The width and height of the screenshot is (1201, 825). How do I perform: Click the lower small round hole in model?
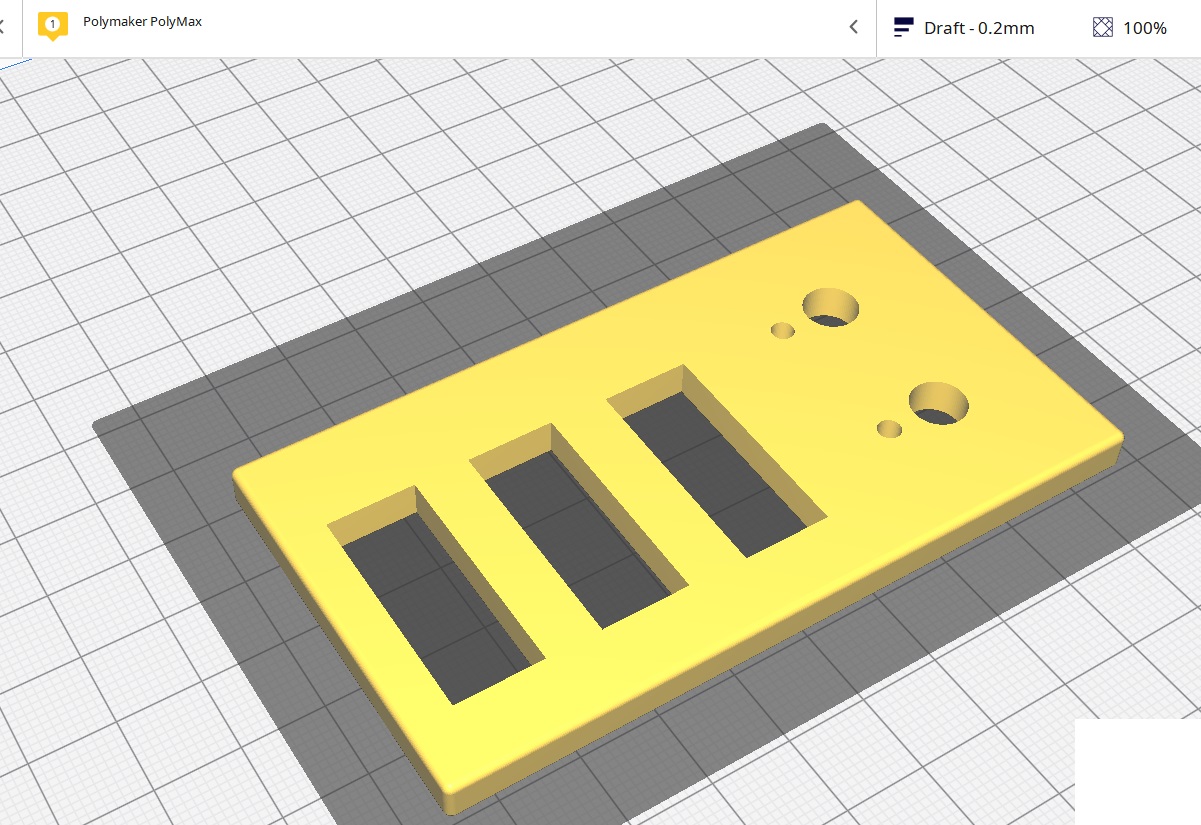889,429
